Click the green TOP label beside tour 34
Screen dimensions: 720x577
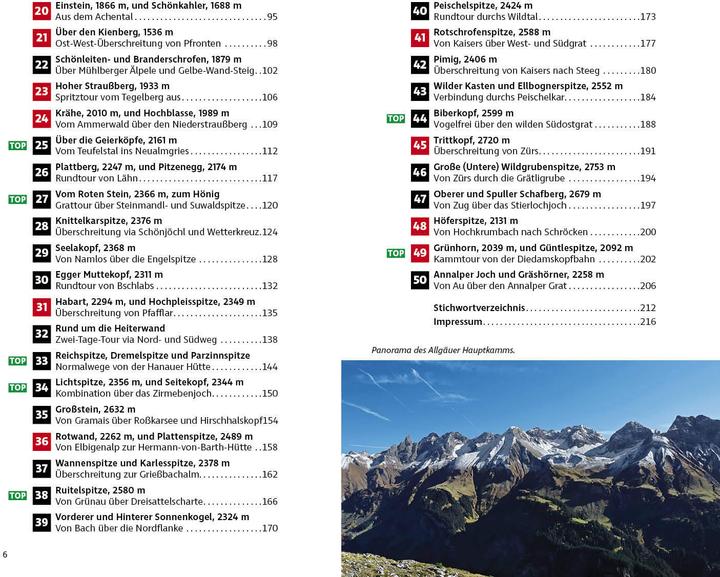[18, 387]
